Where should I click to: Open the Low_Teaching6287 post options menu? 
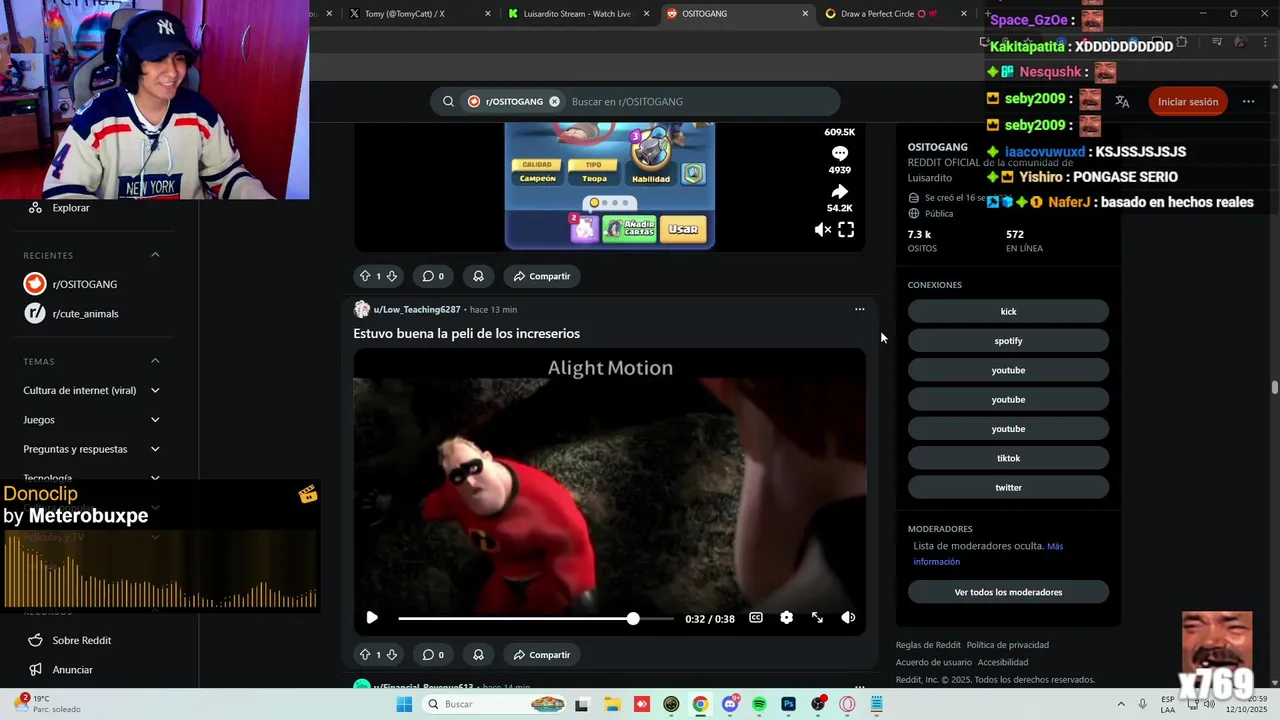click(x=859, y=309)
